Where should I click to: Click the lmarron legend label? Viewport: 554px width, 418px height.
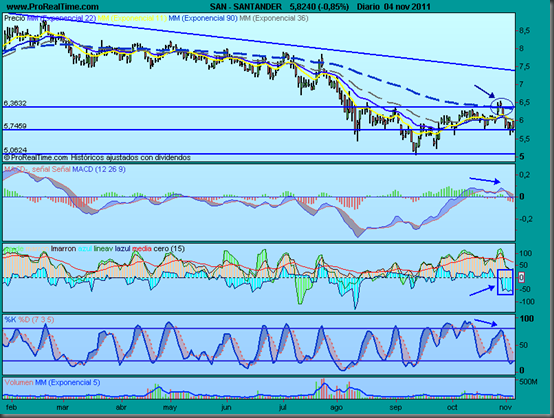tap(64, 249)
